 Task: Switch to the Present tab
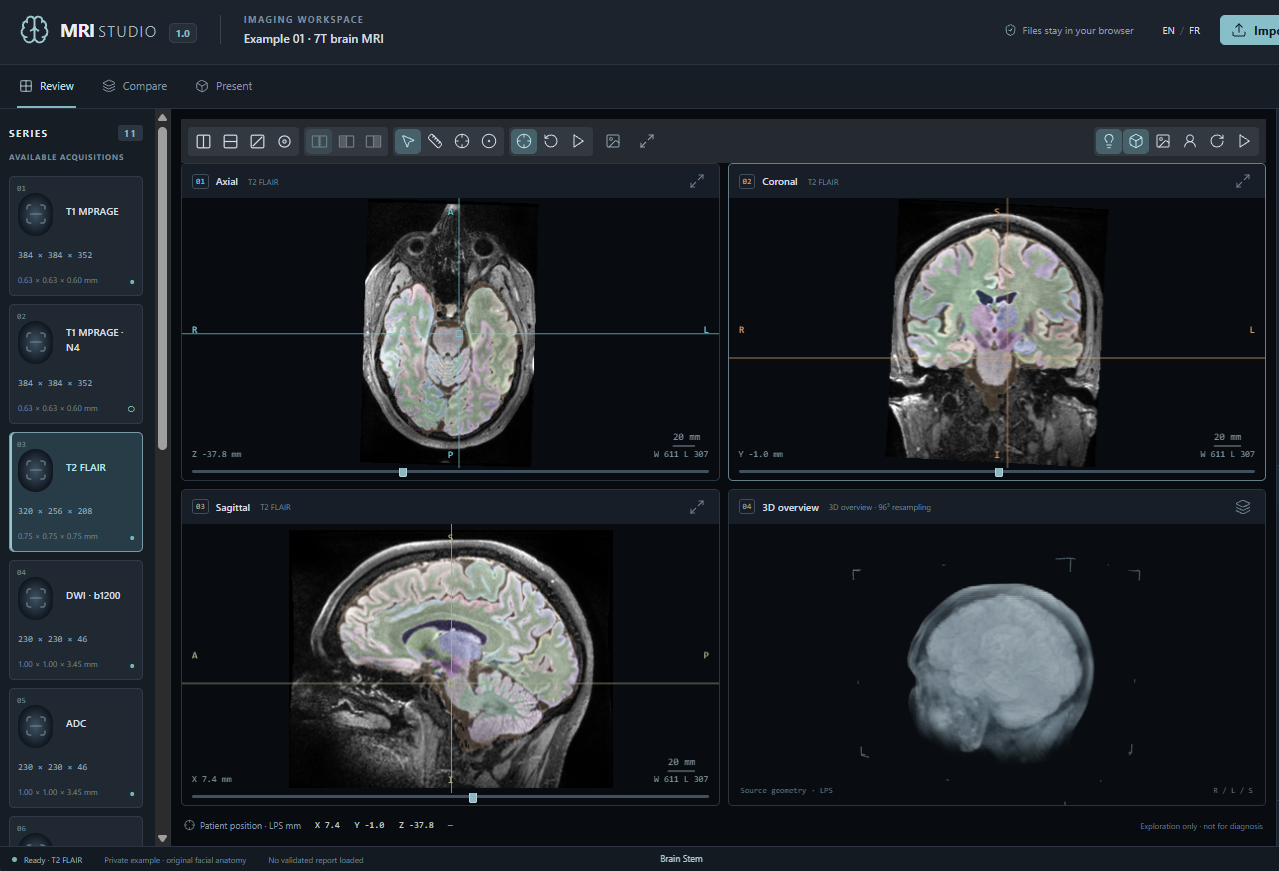click(224, 86)
